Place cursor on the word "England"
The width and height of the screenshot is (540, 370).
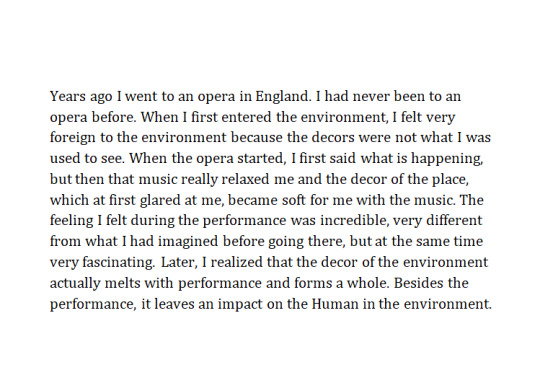[x=282, y=96]
